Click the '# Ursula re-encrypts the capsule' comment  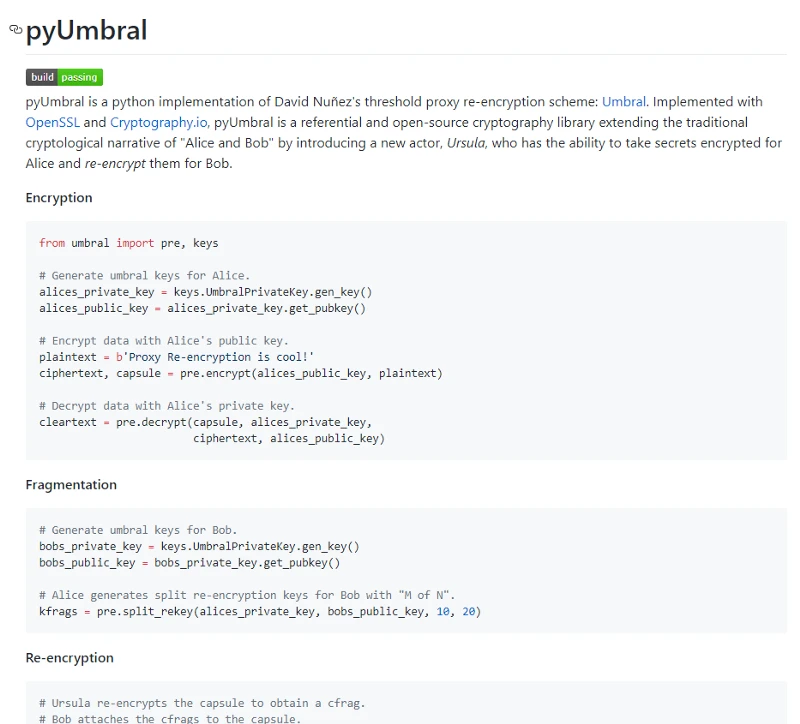(202, 704)
